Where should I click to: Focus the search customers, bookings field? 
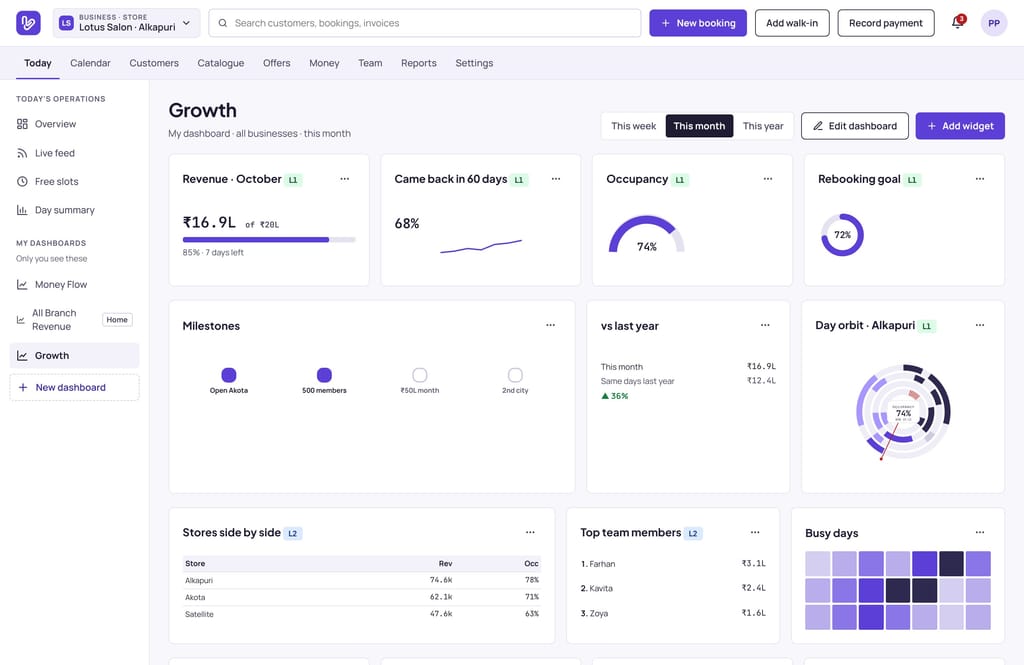424,23
